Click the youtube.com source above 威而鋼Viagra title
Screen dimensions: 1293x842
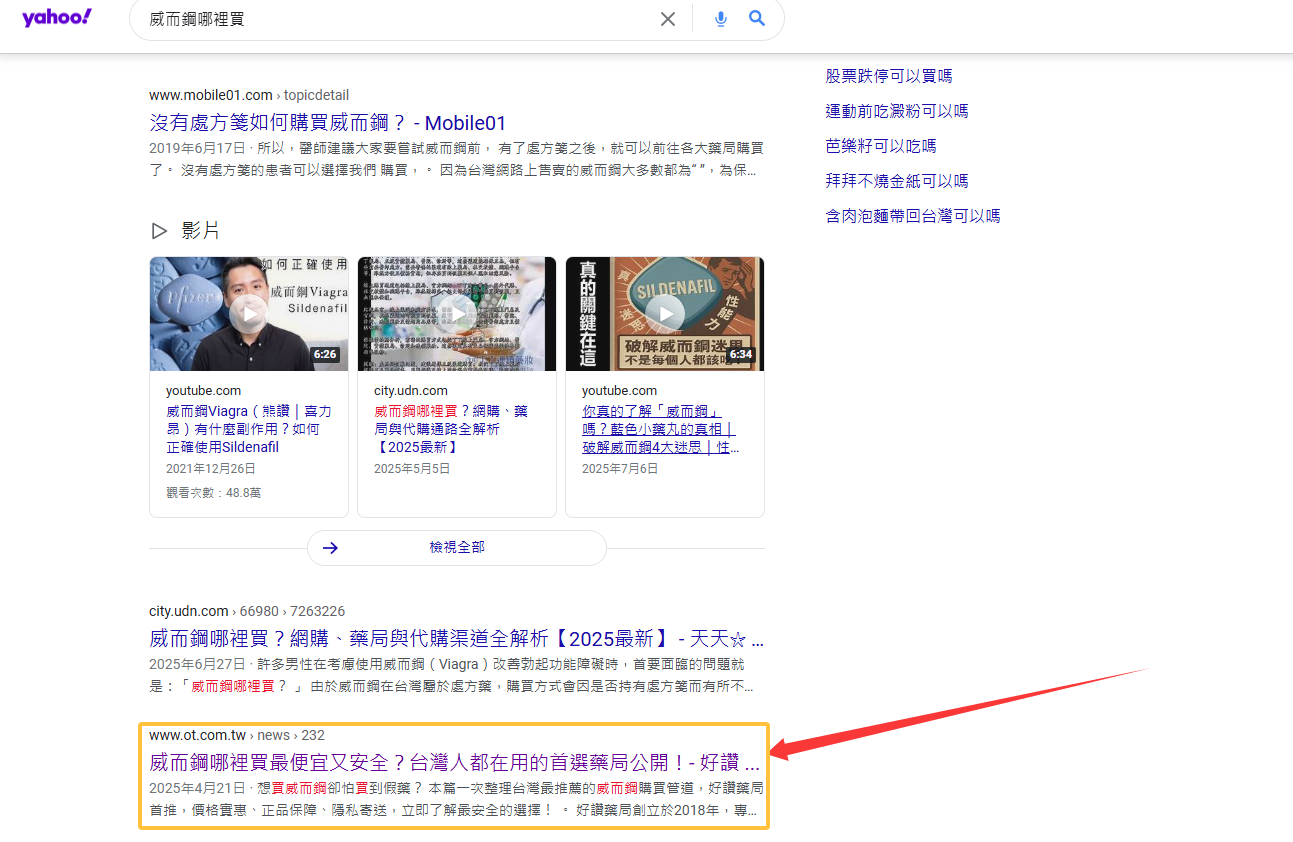[x=203, y=390]
